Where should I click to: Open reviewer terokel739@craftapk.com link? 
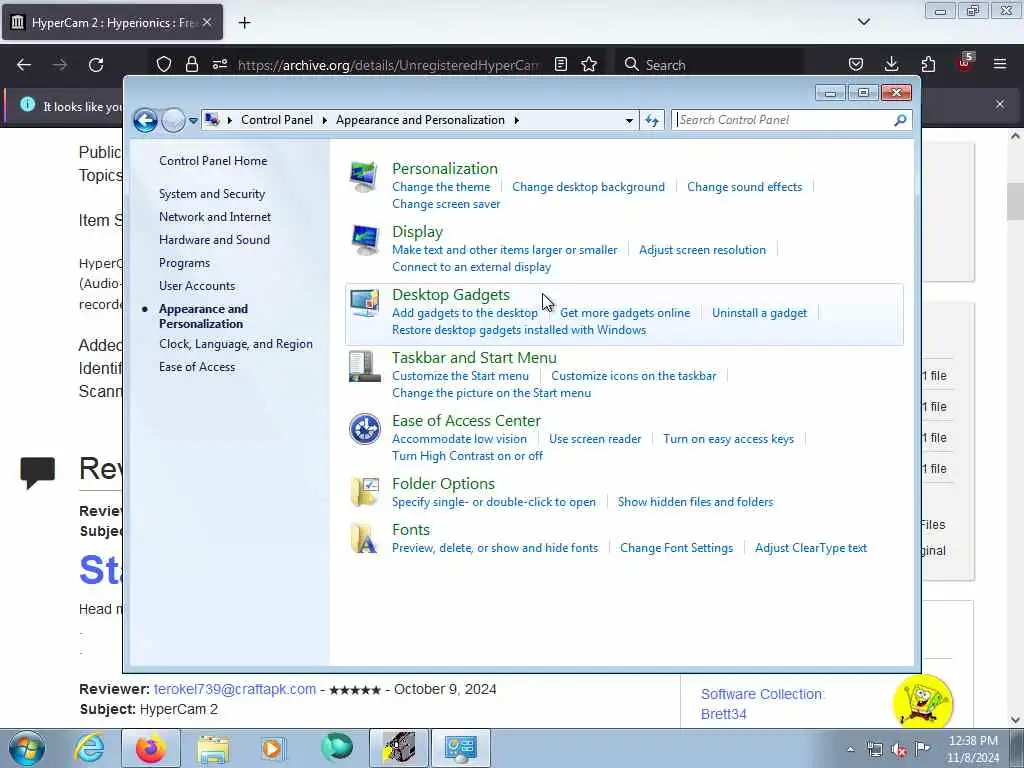(x=235, y=689)
